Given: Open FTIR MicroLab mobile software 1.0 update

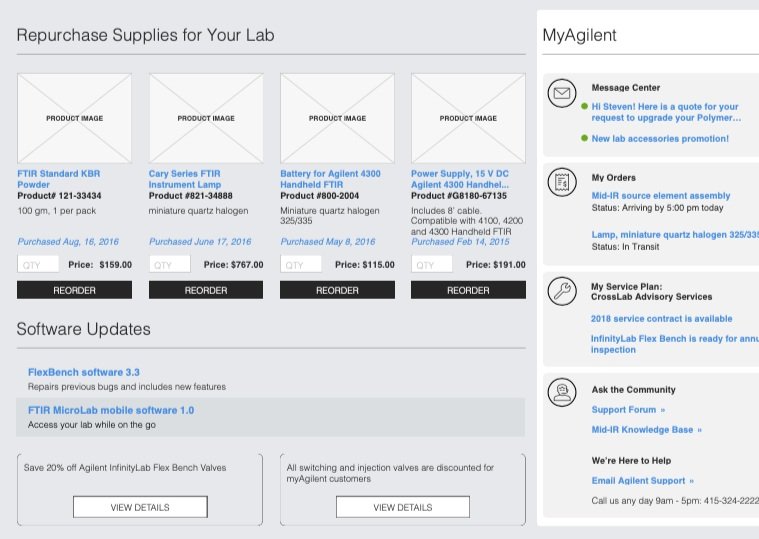Looking at the screenshot, I should pos(111,410).
